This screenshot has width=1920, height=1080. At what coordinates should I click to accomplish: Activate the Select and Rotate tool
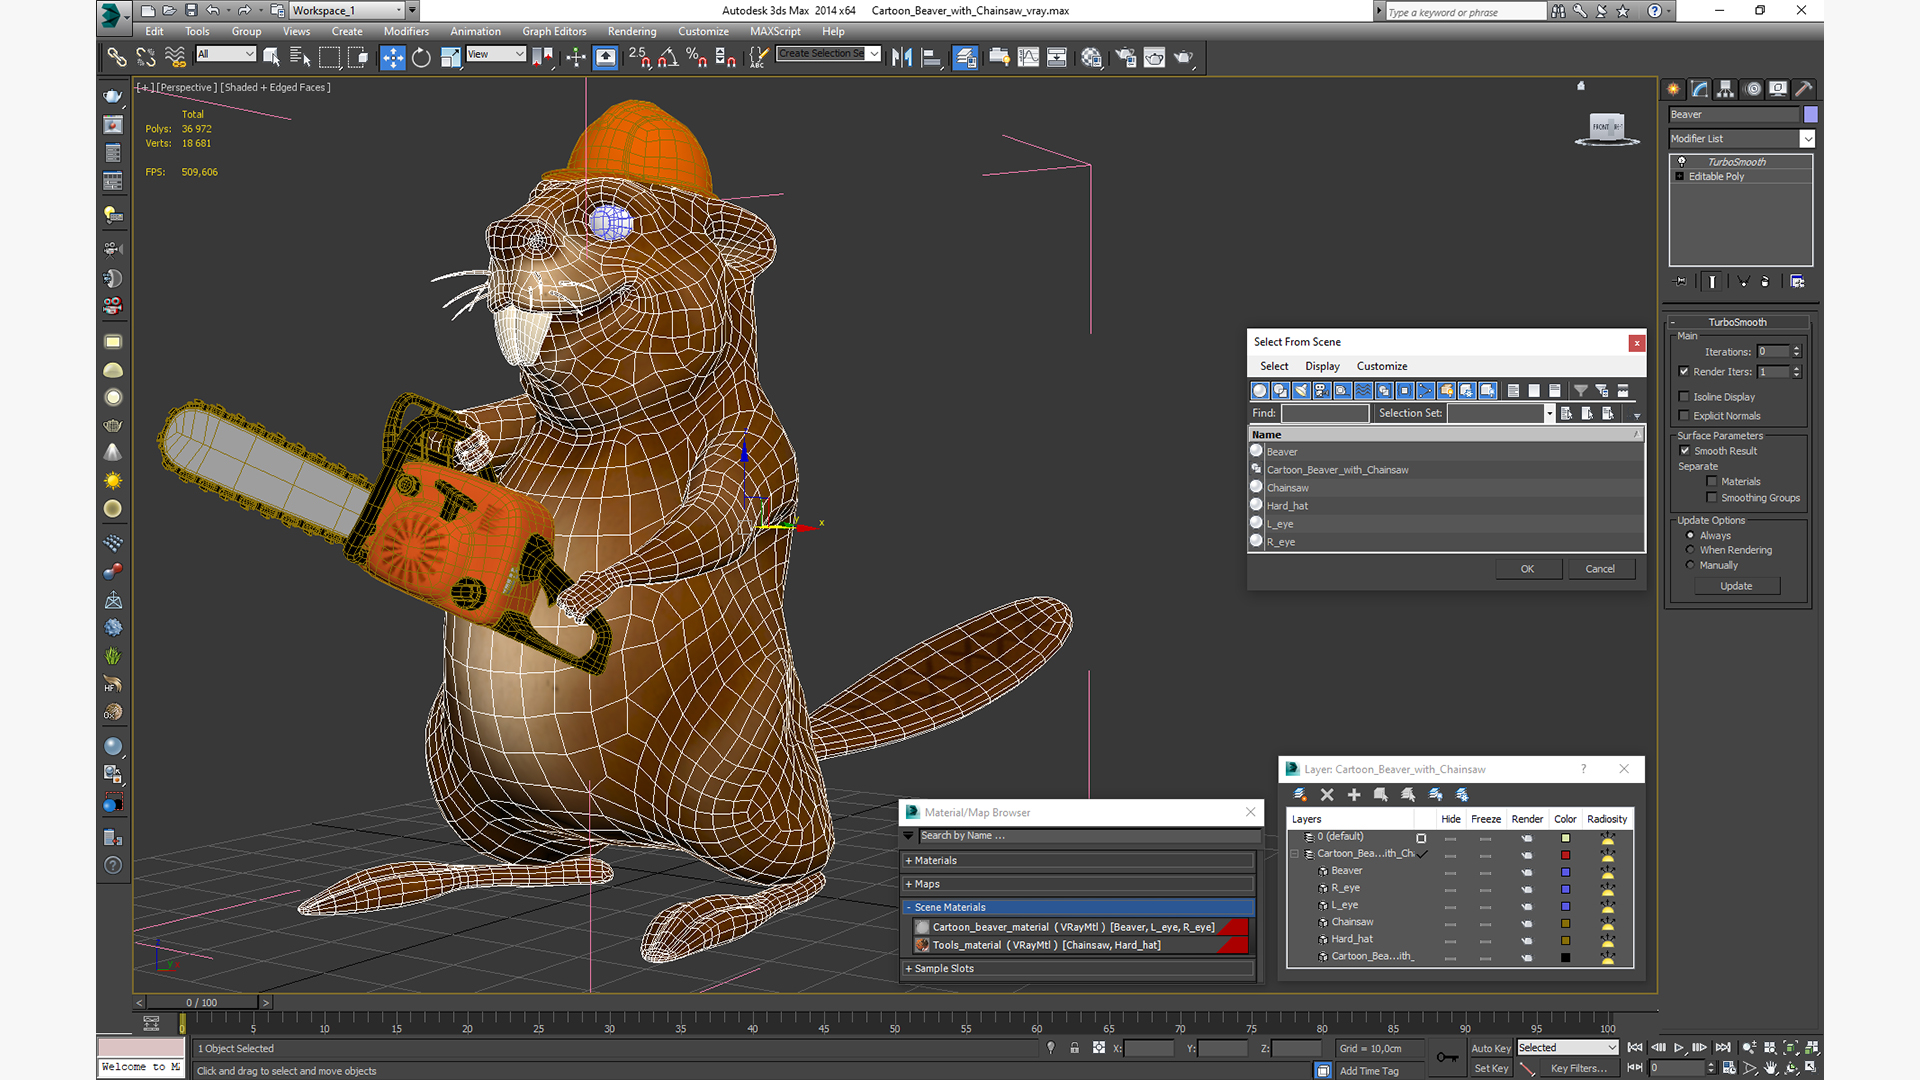click(421, 58)
